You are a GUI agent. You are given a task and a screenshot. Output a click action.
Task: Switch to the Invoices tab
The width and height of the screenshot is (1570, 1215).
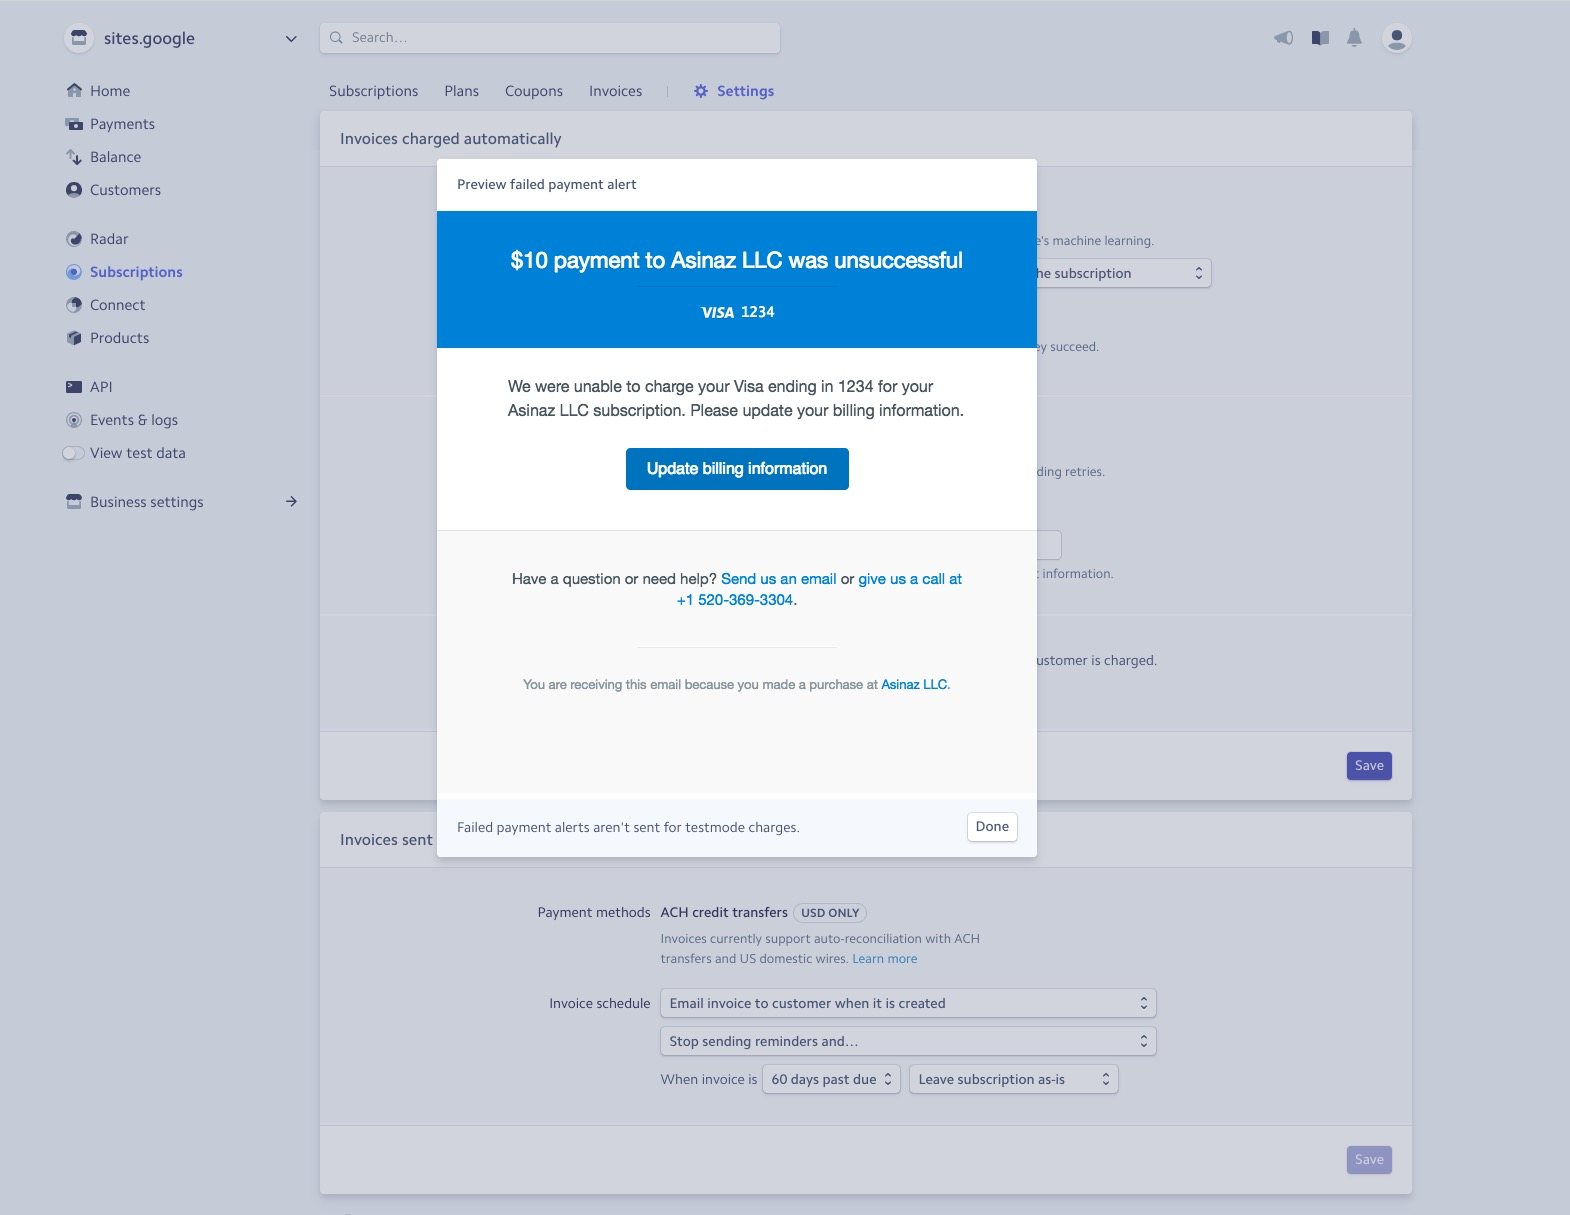[x=615, y=91]
